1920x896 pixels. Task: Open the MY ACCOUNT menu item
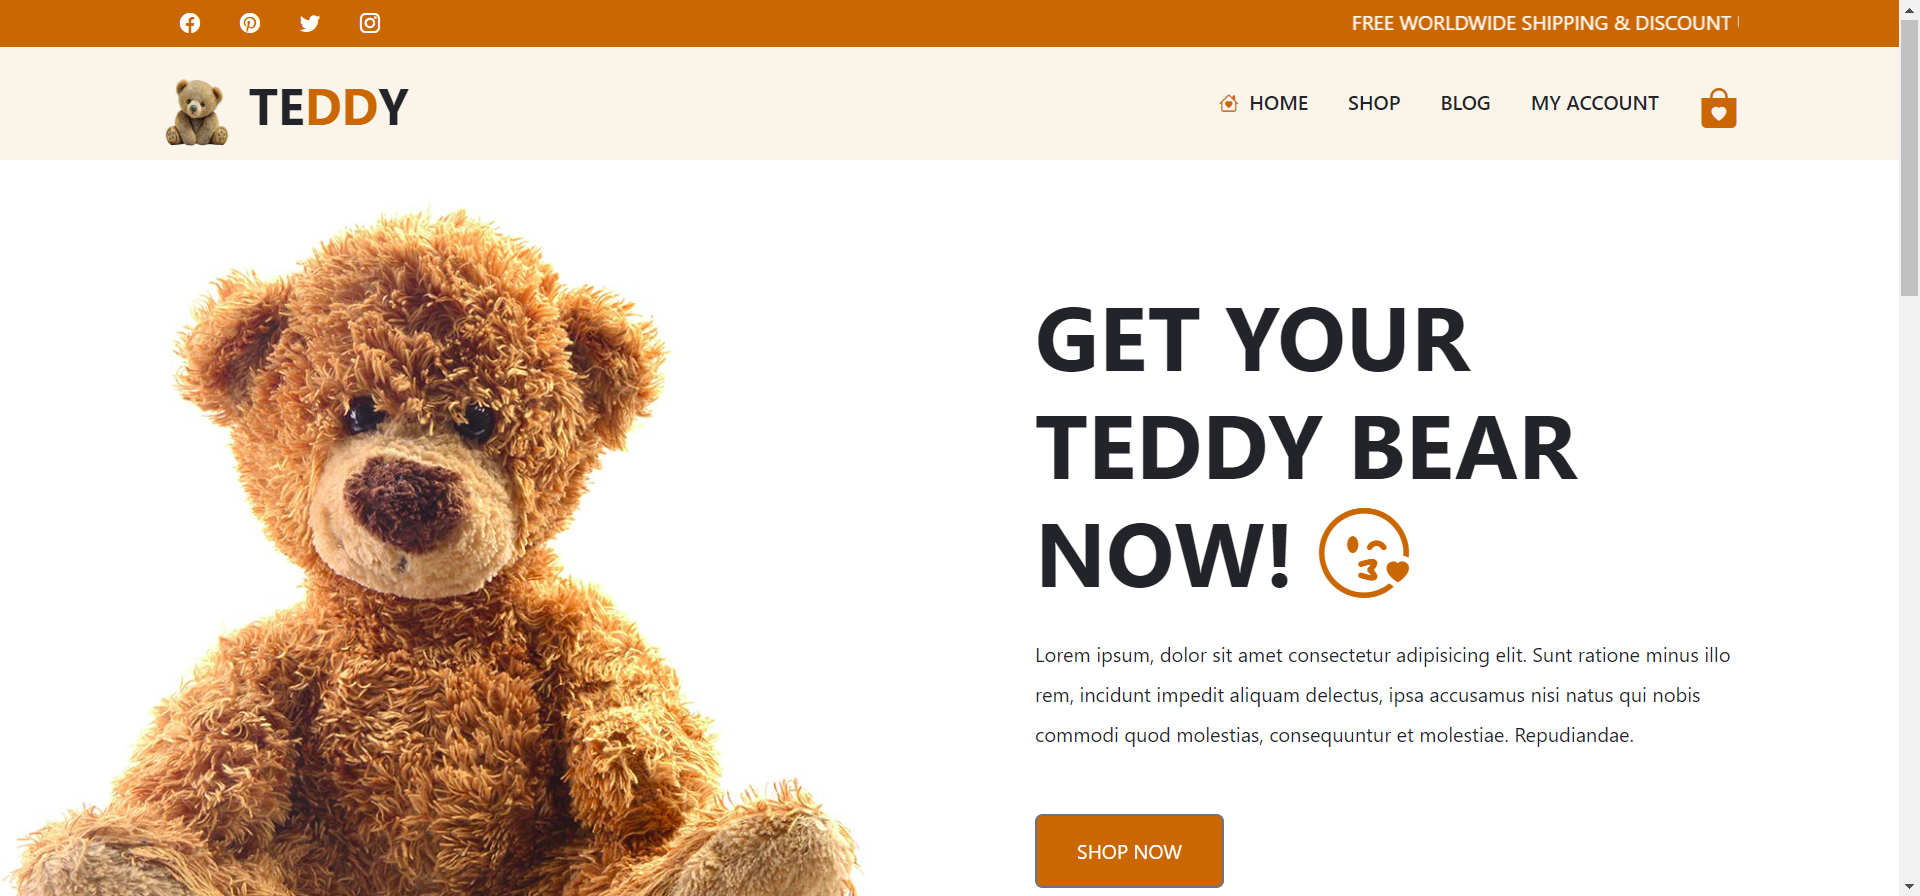[x=1594, y=103]
